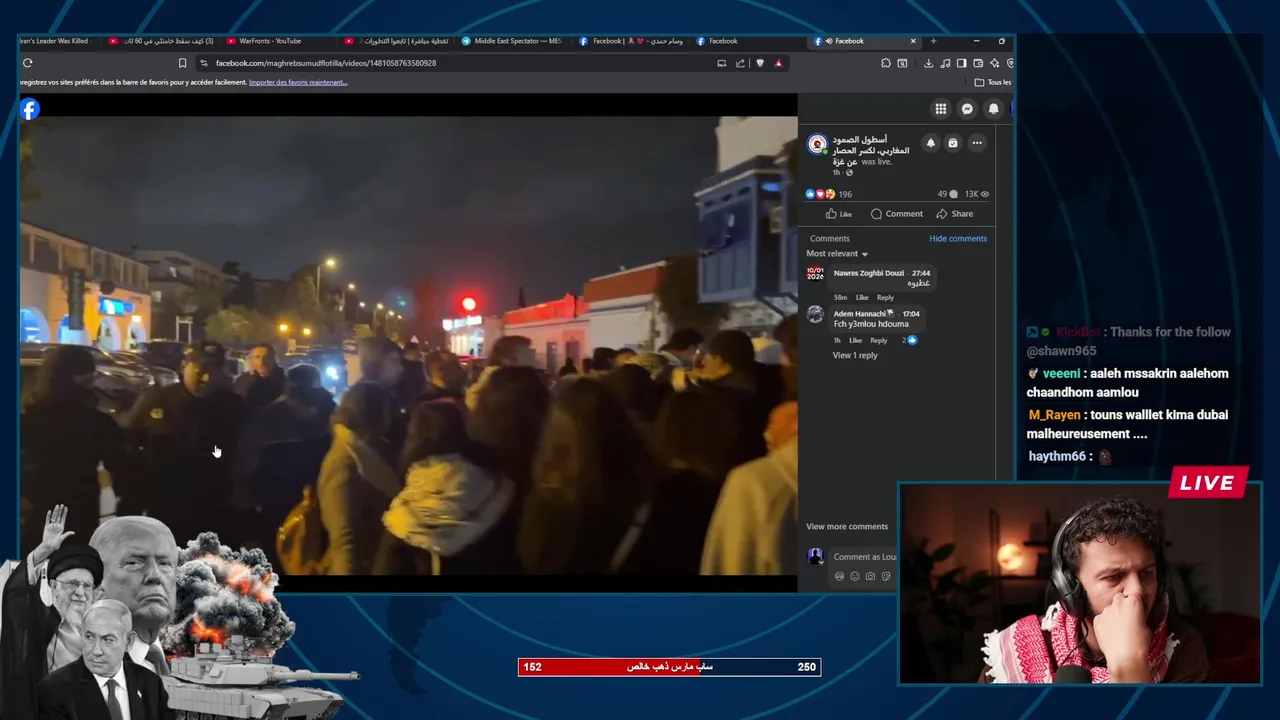Switch to Iran's Leader Was Killed tab
The height and width of the screenshot is (720, 1280).
click(x=58, y=41)
